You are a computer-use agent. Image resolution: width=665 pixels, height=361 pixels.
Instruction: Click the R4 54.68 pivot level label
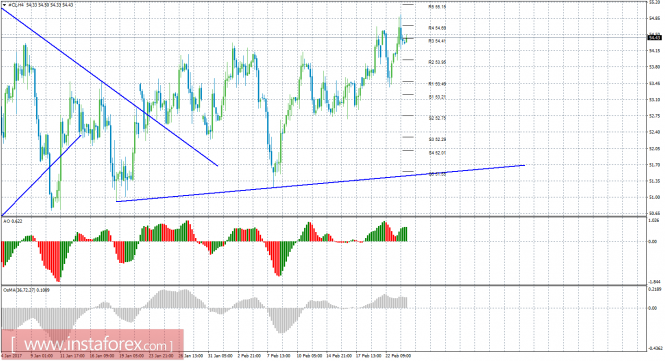pos(437,28)
